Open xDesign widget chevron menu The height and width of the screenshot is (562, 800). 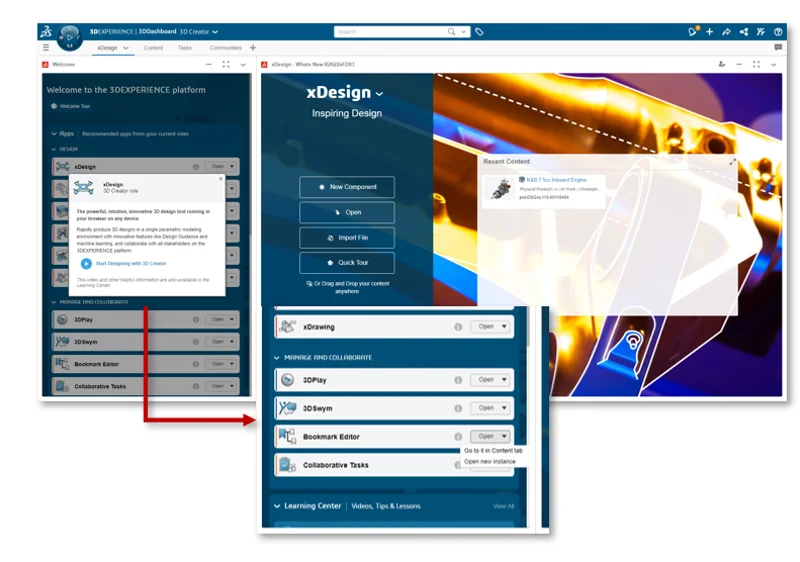click(x=773, y=64)
